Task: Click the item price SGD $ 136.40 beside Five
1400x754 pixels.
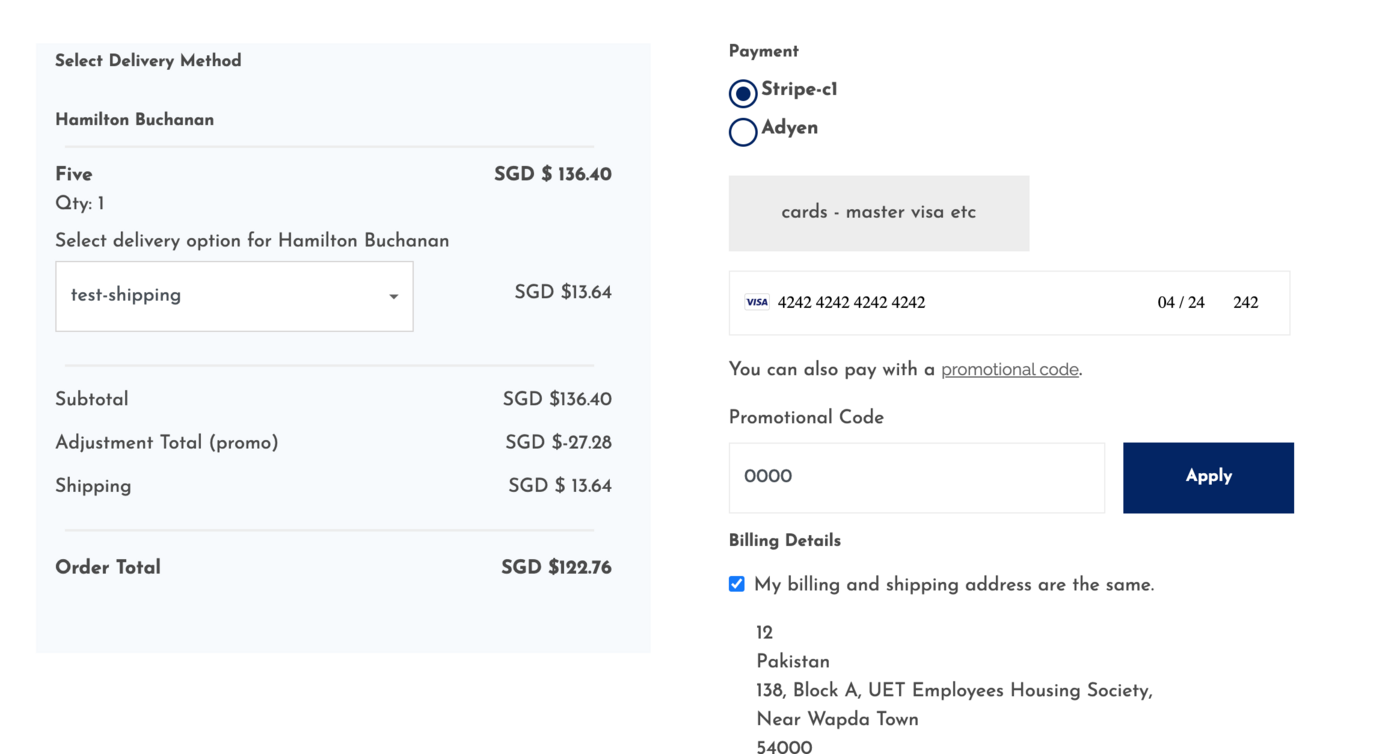Action: [553, 174]
